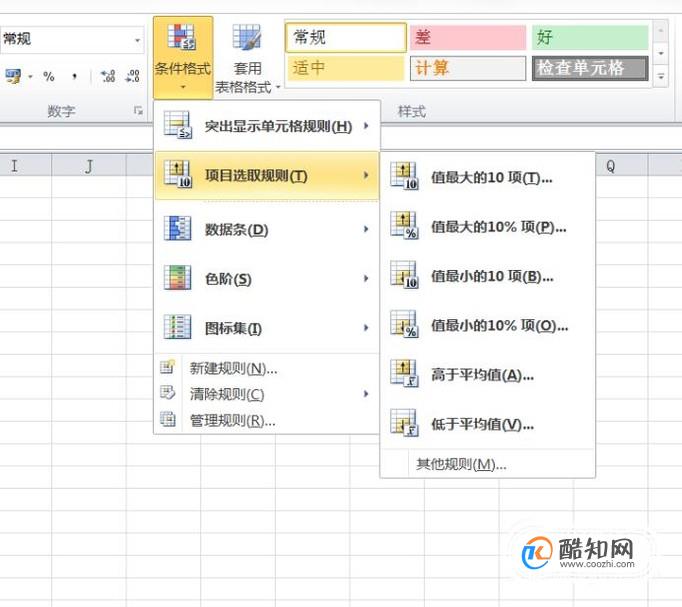682x607 pixels.
Task: Open the 常规 number format dropdown
Action: [137, 40]
